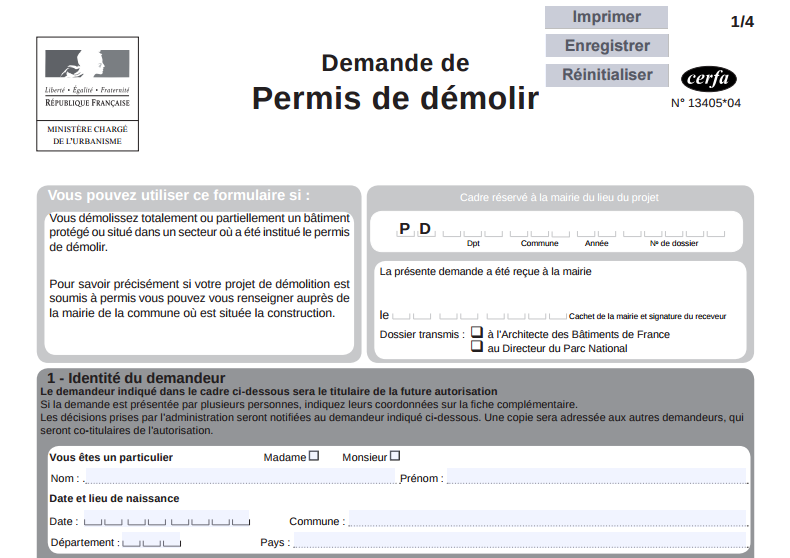790x558 pixels.
Task: Click the birth Commune input field
Action: [546, 520]
